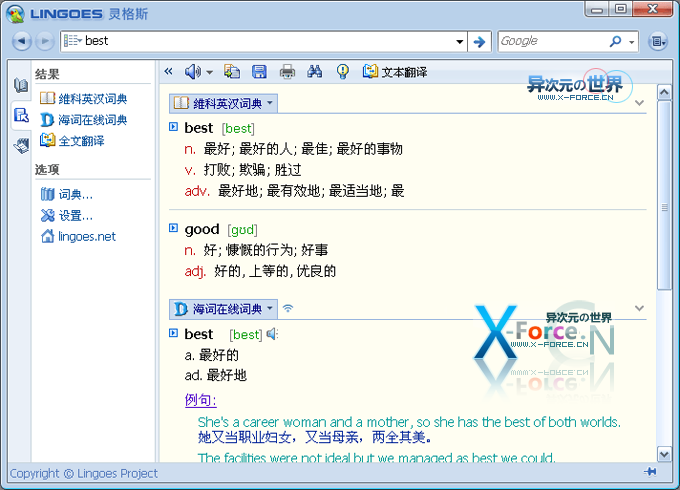Open the search engine selection dropdown

(631, 42)
